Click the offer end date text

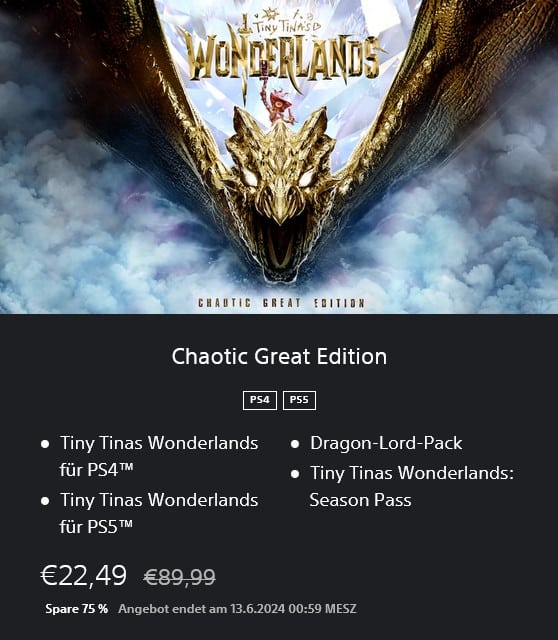point(237,609)
